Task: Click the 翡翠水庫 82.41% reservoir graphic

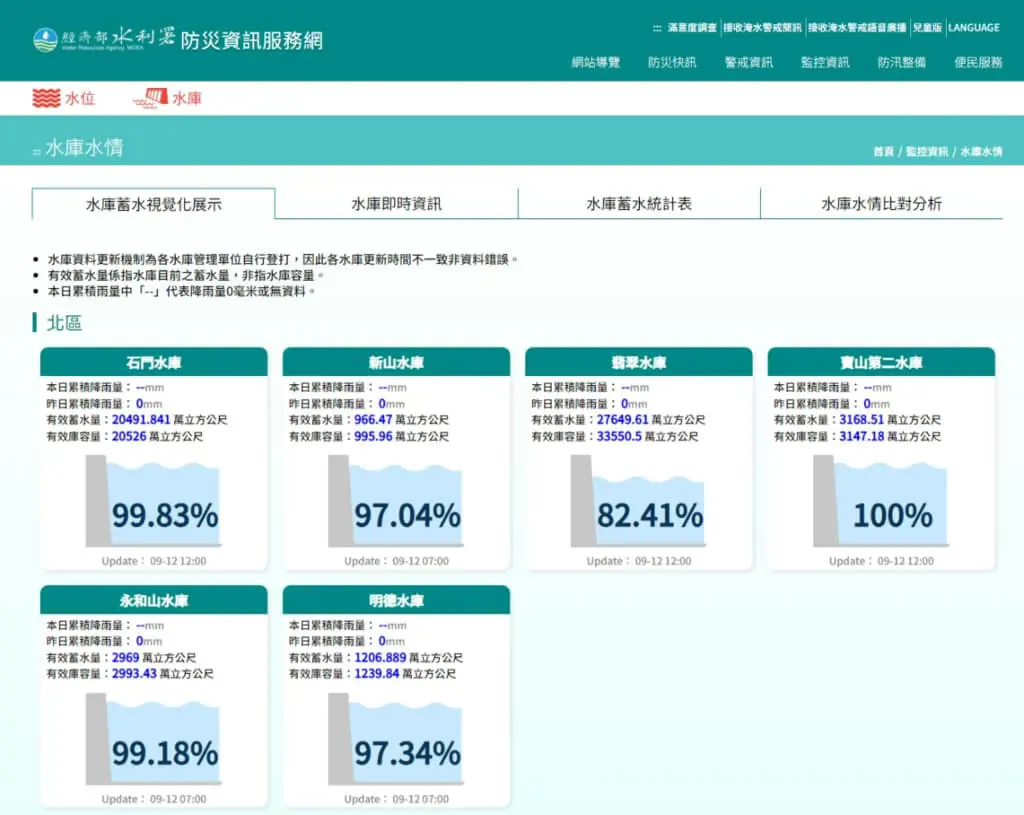Action: (638, 501)
